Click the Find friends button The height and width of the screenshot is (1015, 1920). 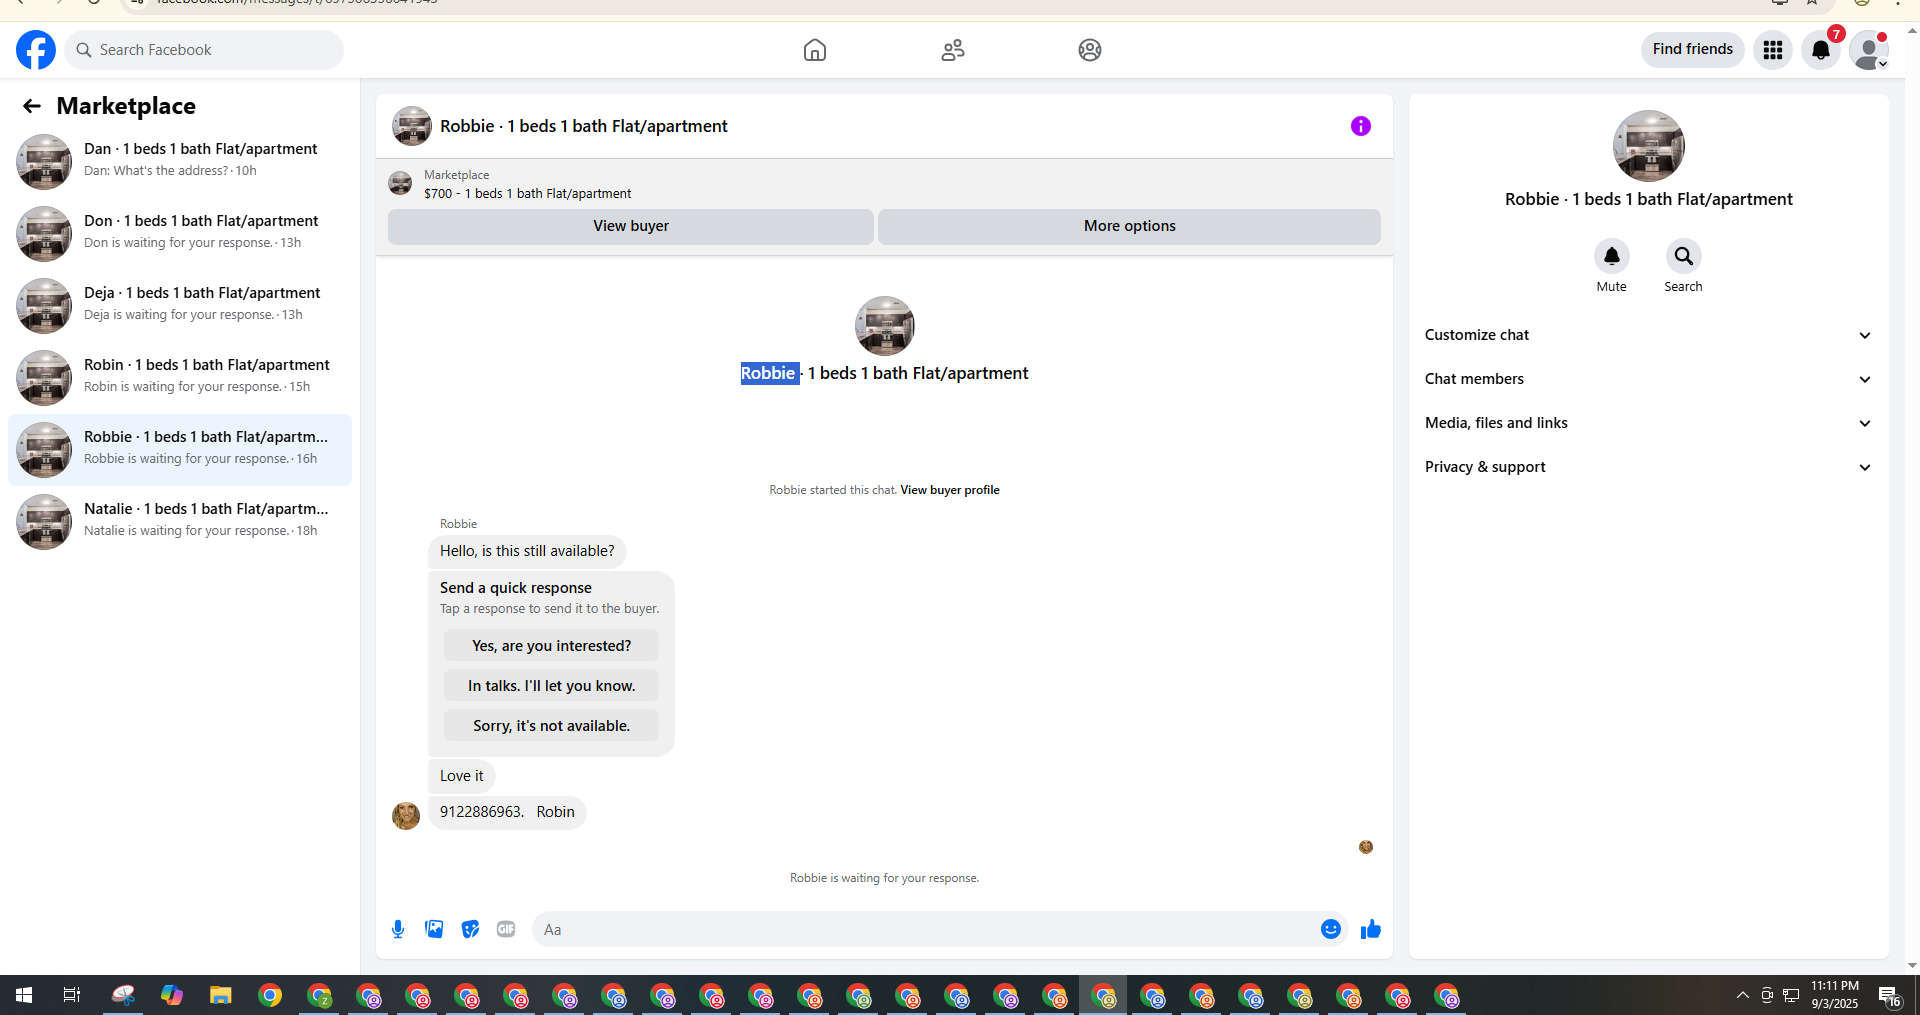(1693, 49)
